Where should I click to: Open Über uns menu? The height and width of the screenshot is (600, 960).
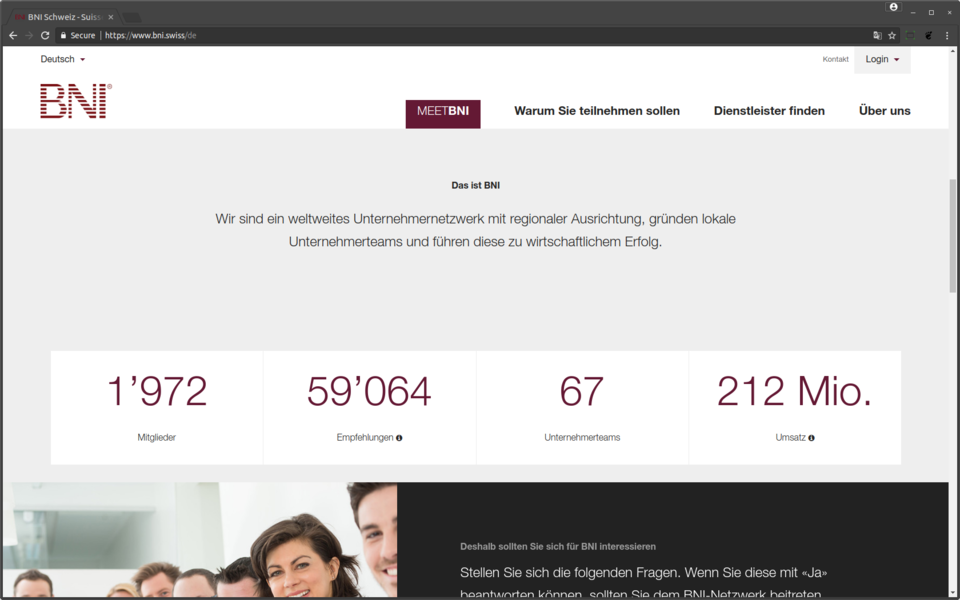(885, 111)
